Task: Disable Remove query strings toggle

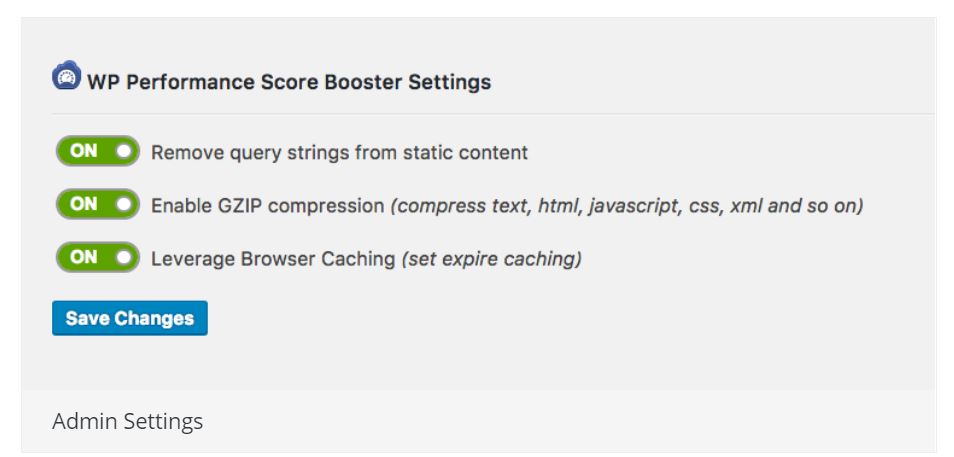Action: point(98,151)
